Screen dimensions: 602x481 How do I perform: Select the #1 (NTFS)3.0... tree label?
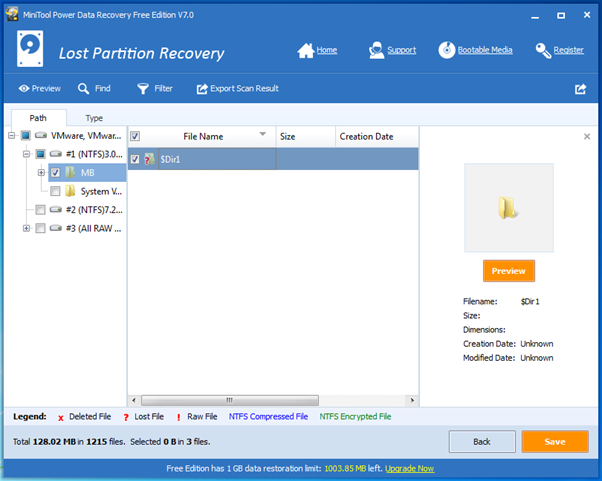94,154
